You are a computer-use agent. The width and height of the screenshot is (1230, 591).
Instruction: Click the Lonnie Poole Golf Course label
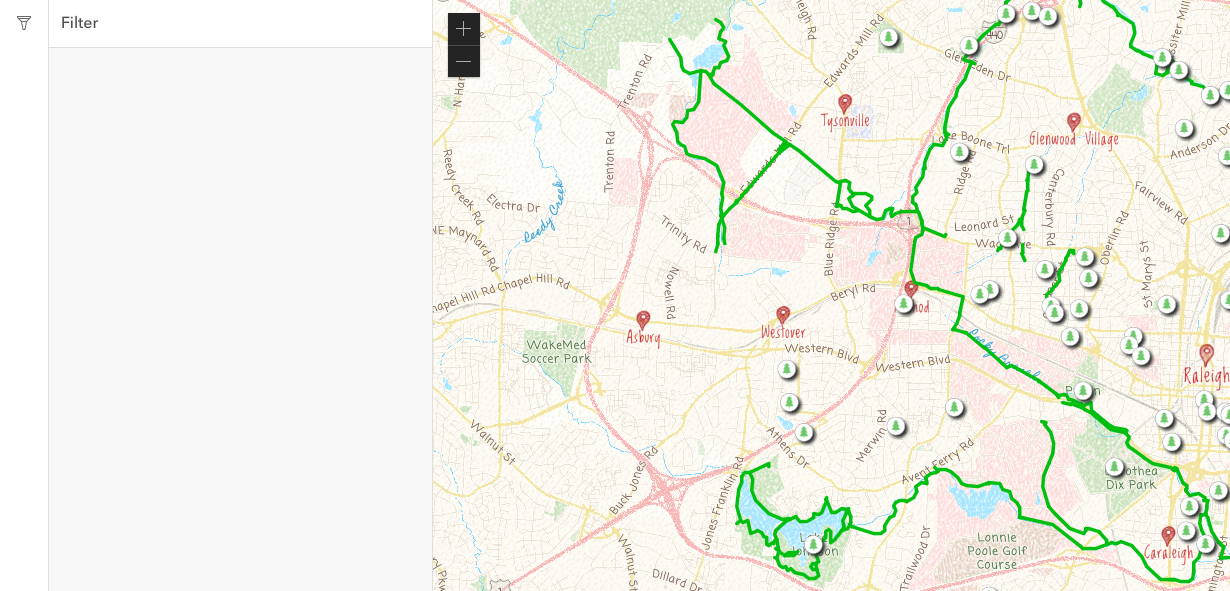point(997,551)
